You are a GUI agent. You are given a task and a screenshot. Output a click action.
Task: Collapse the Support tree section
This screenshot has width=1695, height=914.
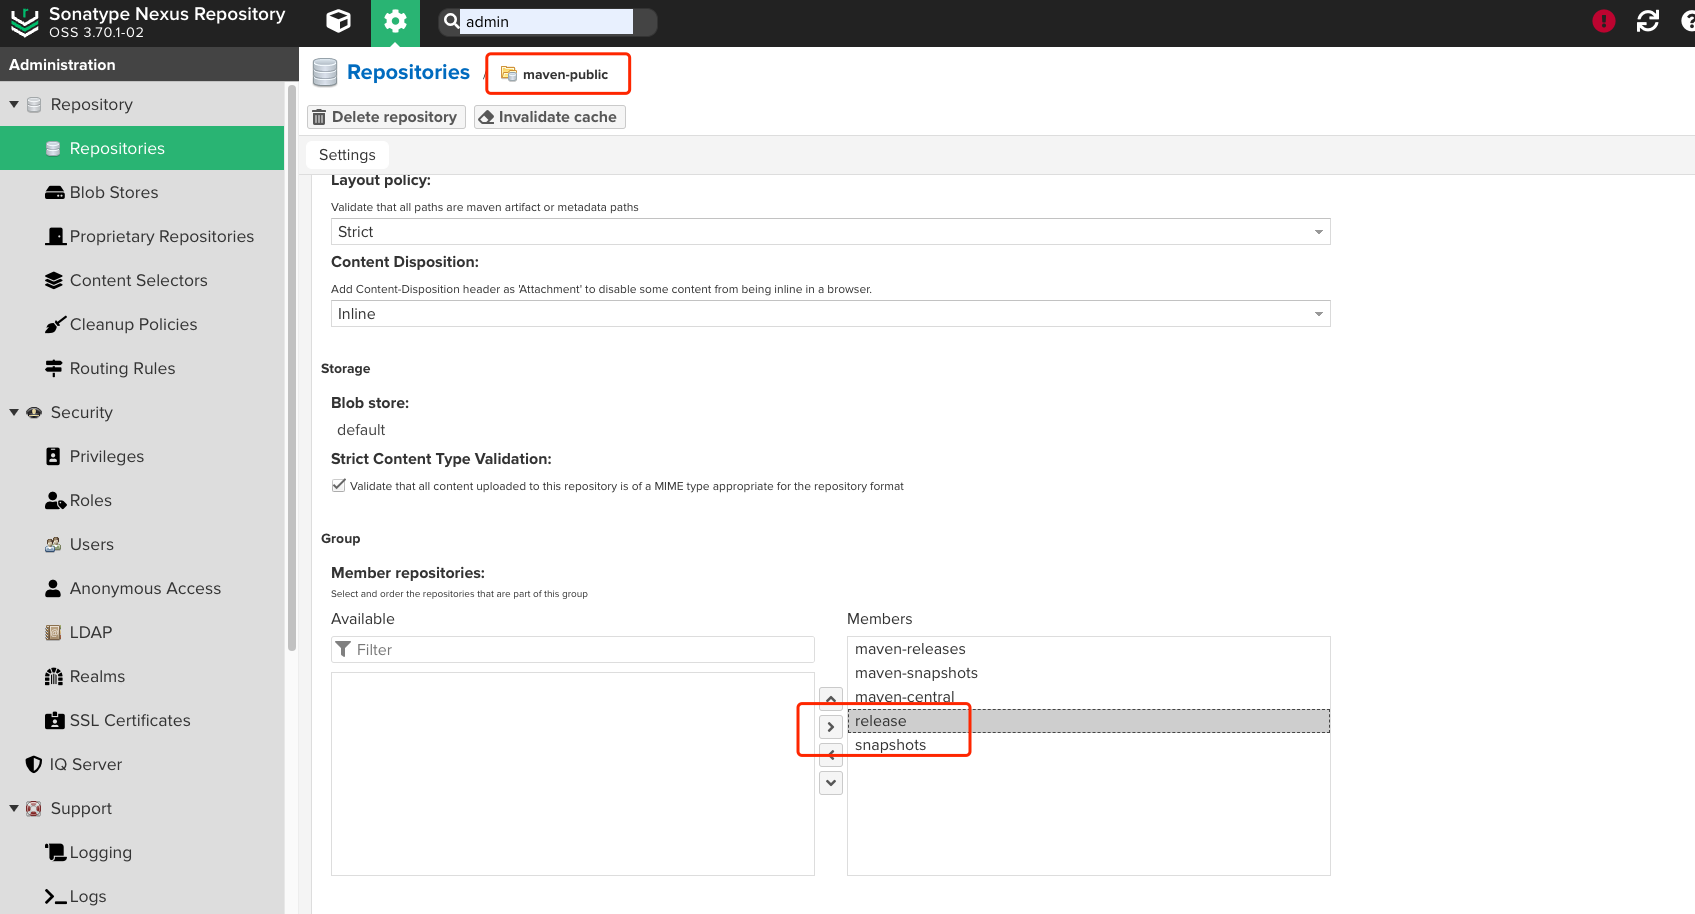click(14, 808)
